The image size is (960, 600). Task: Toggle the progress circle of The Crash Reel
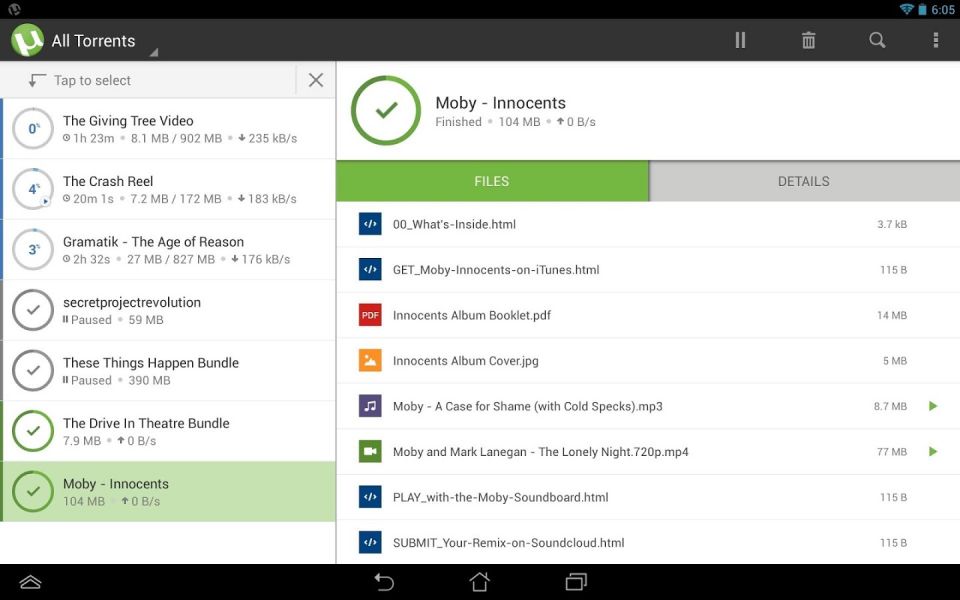(33, 189)
